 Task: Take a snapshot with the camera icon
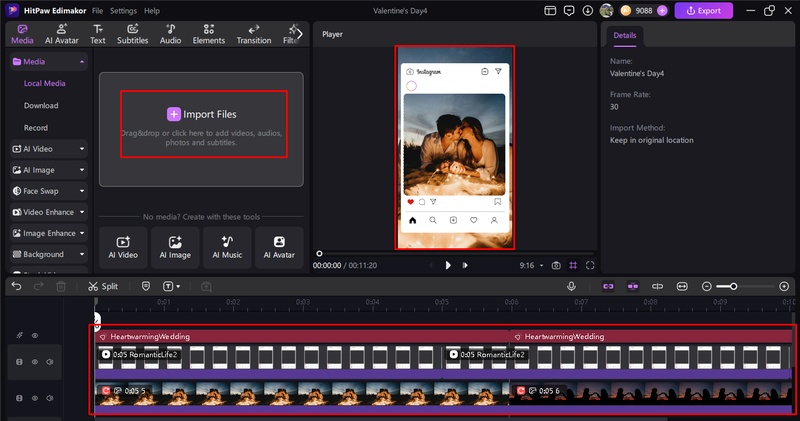point(556,265)
